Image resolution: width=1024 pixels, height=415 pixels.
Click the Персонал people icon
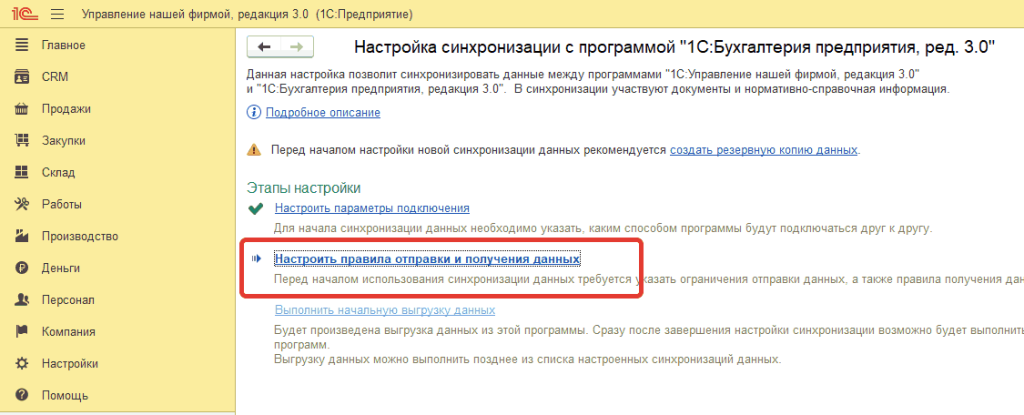(22, 300)
